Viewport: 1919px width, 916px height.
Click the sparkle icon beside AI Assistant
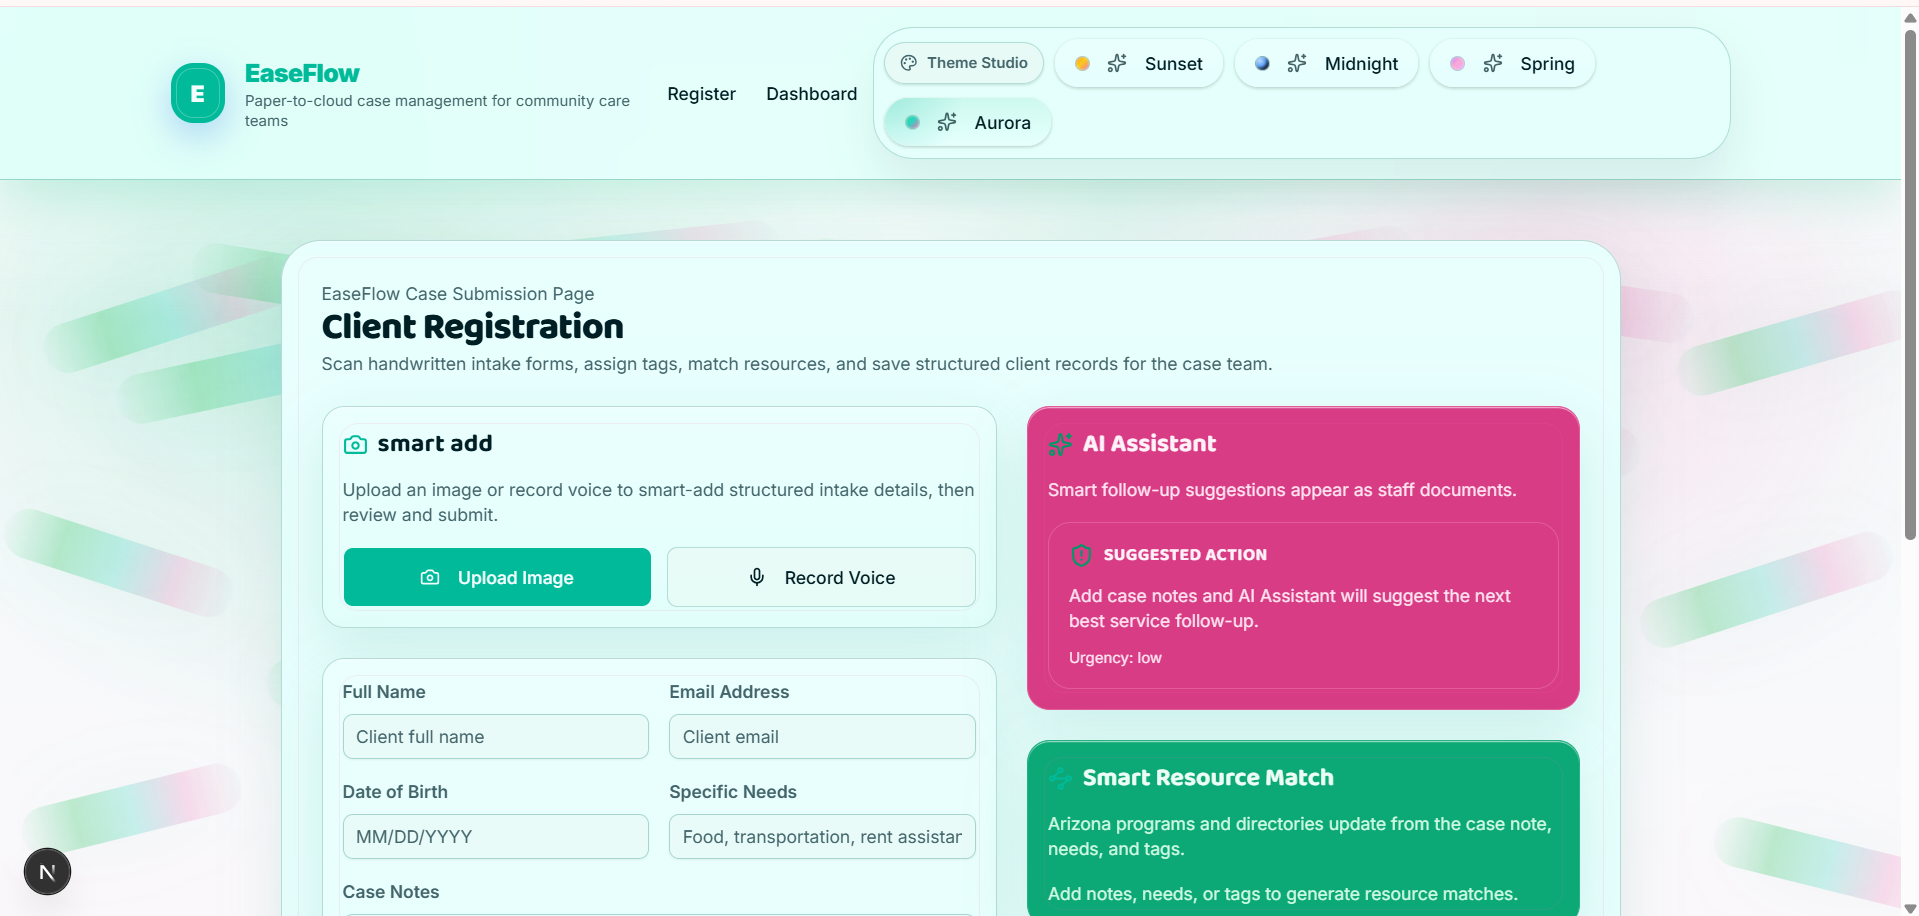[x=1060, y=444]
